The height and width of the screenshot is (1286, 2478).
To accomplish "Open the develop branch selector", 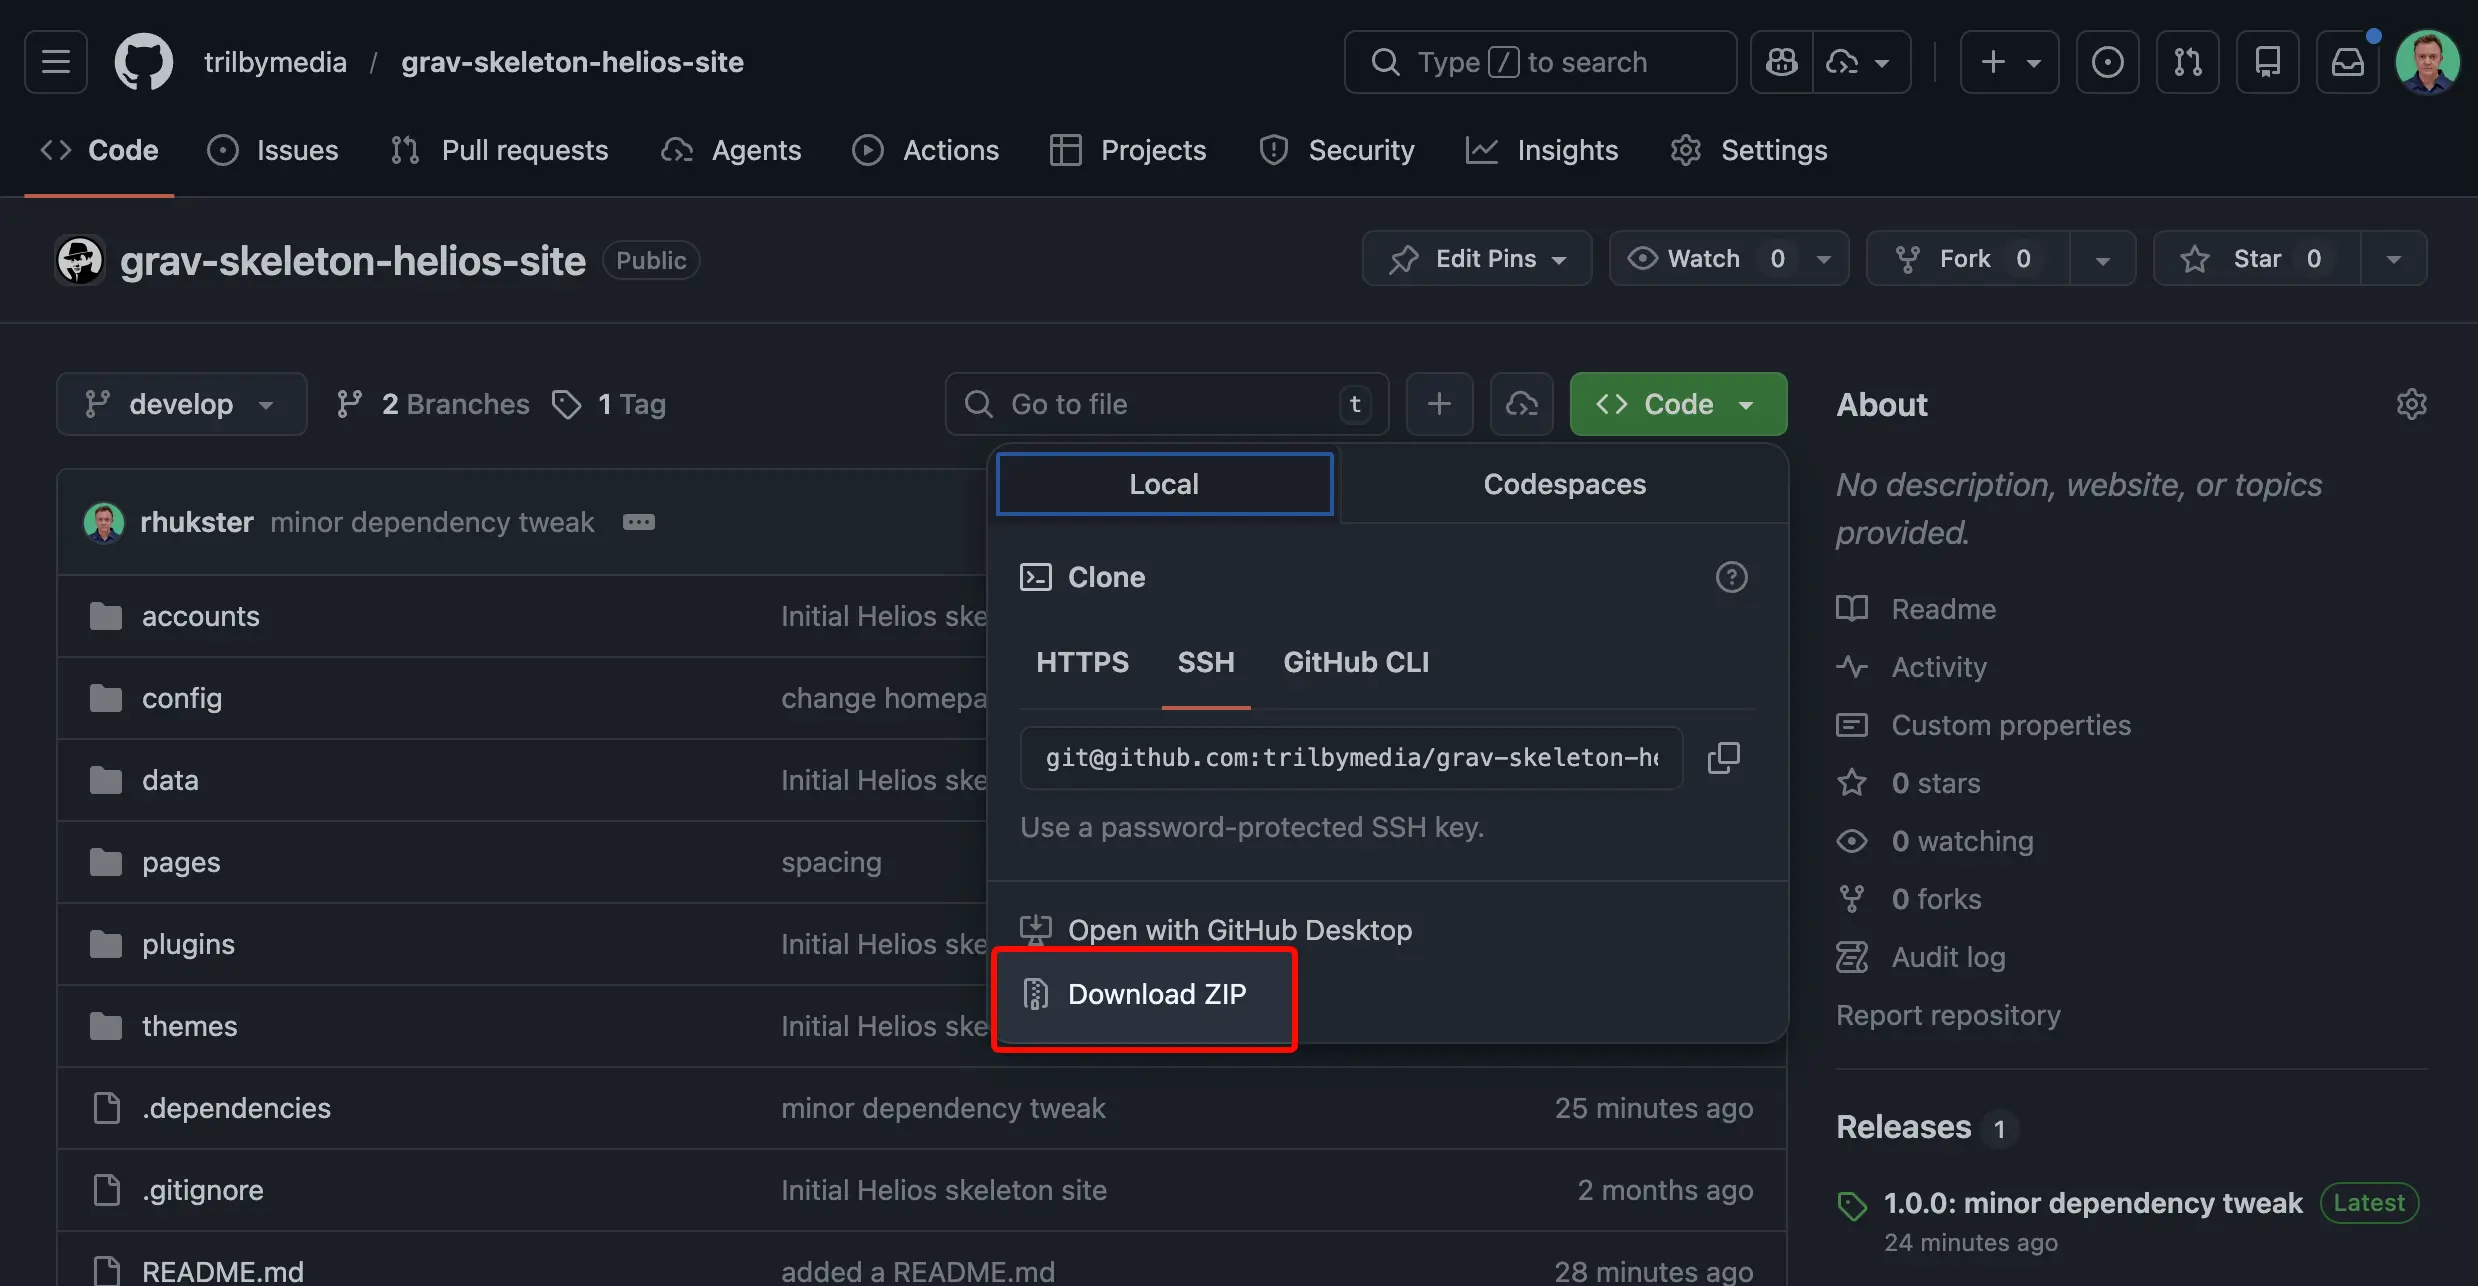I will click(x=181, y=404).
